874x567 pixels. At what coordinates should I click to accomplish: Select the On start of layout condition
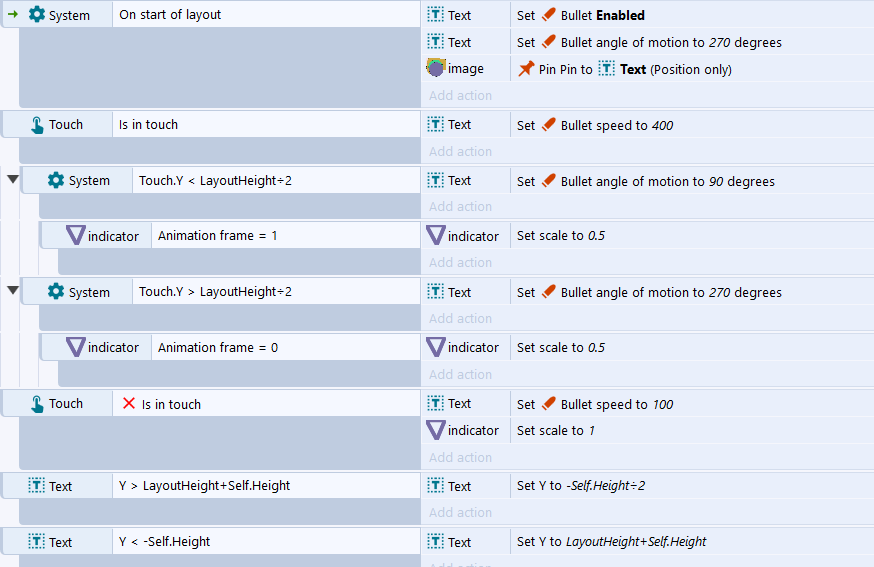(x=266, y=14)
